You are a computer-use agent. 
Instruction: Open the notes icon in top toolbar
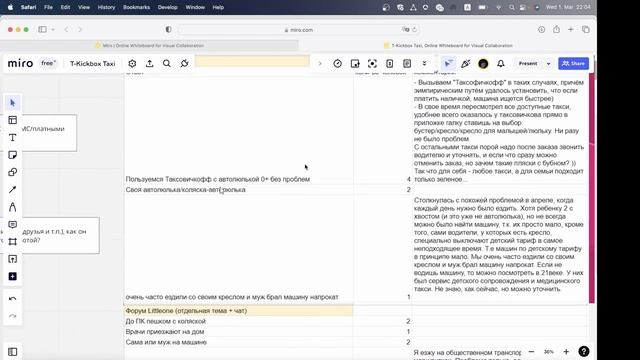point(407,64)
